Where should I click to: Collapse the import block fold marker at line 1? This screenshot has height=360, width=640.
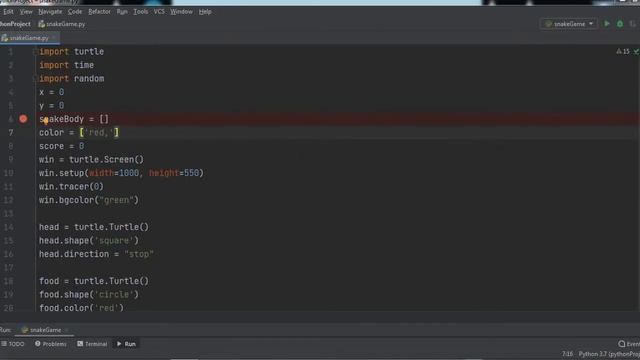click(35, 52)
